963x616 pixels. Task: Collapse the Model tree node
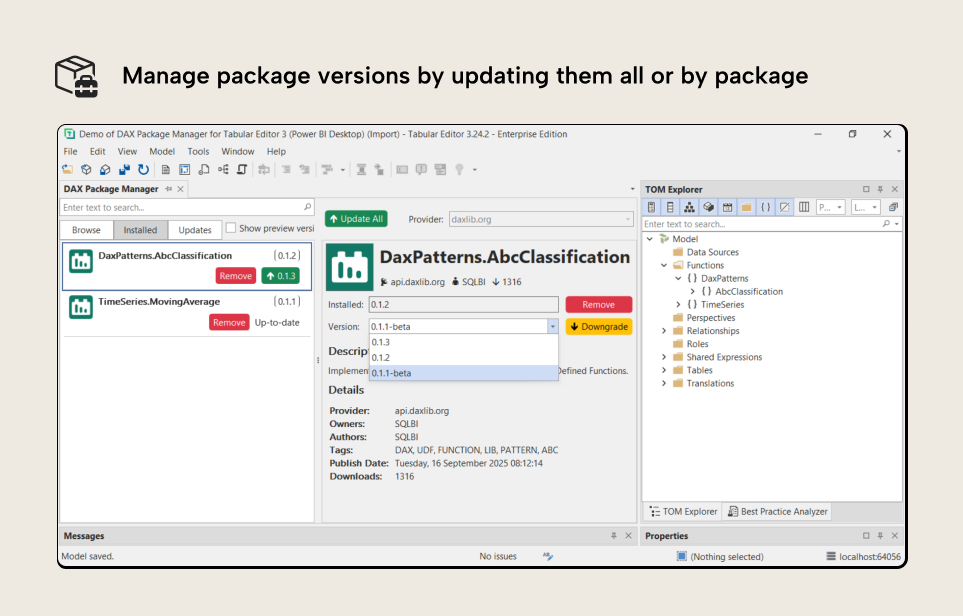[x=650, y=239]
